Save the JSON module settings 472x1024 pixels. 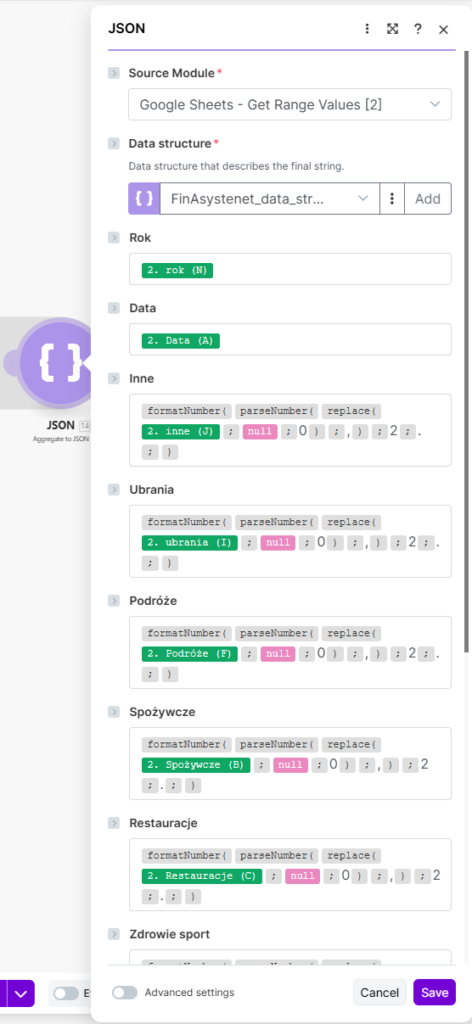coord(434,992)
